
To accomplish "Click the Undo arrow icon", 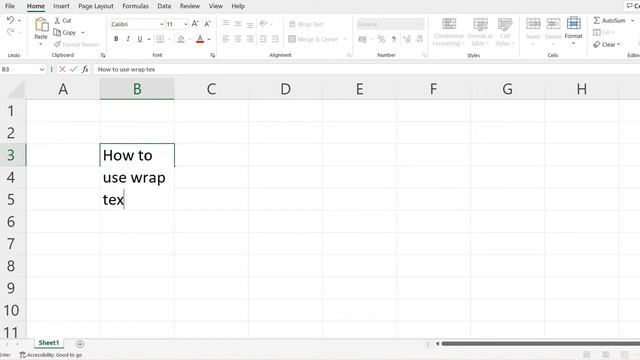I will pos(10,20).
